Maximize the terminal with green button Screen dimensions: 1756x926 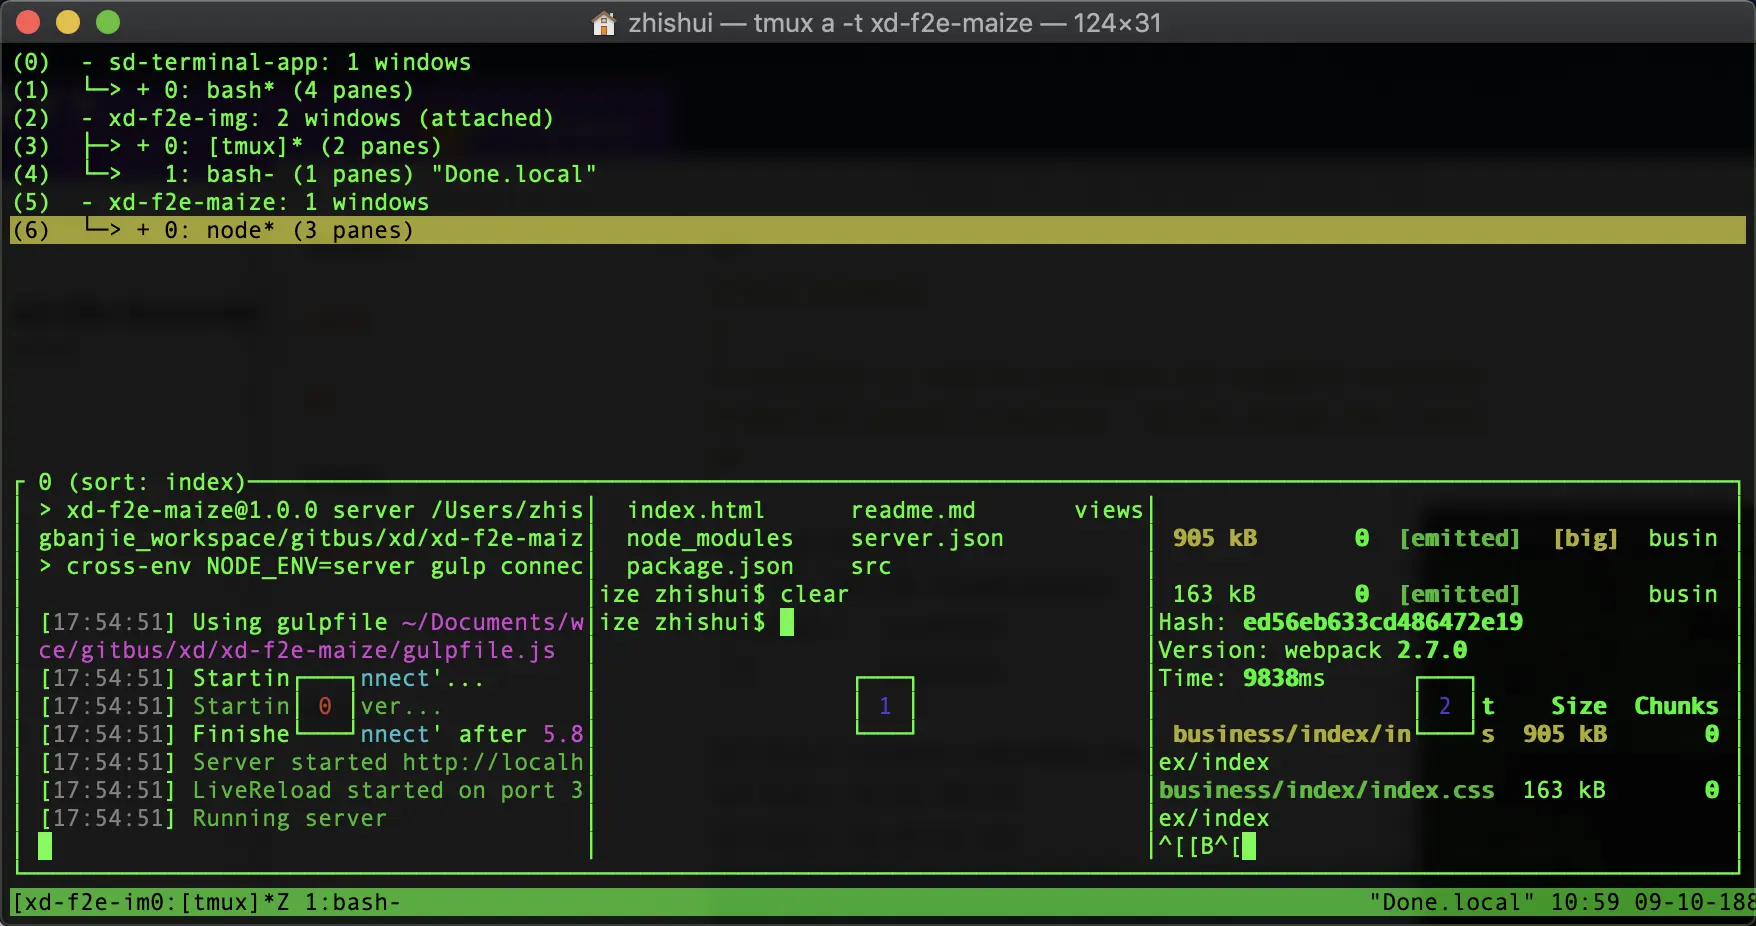point(108,22)
